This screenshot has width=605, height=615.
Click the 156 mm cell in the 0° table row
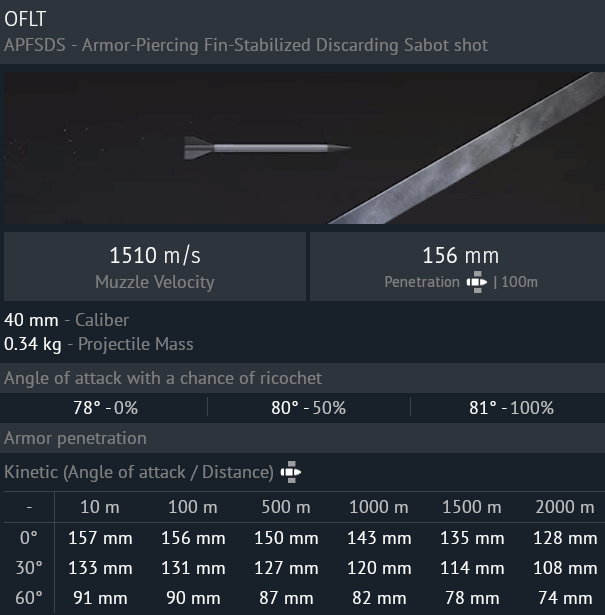[x=193, y=538]
